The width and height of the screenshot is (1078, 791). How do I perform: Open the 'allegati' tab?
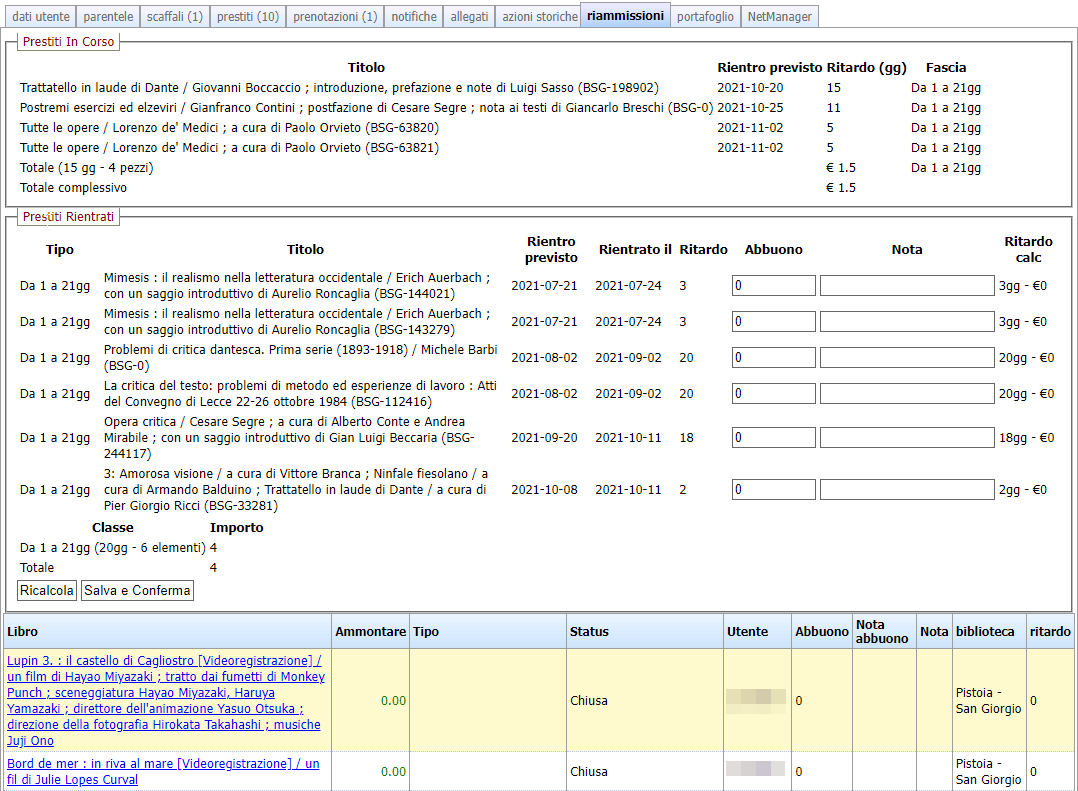point(469,16)
